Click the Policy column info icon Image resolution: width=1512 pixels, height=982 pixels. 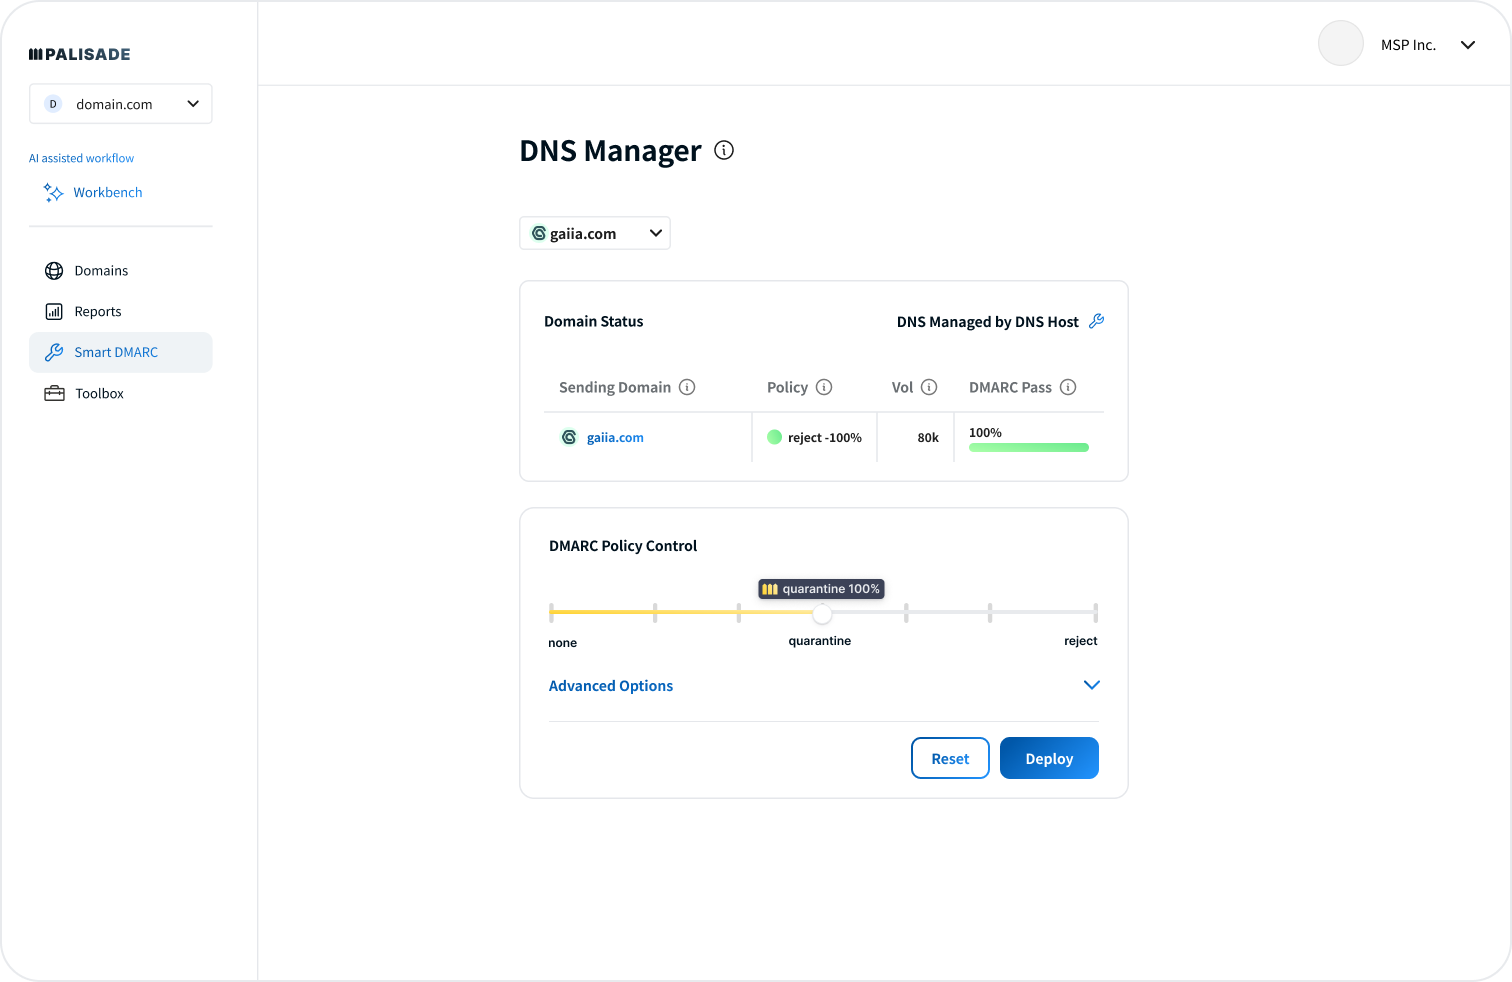(x=824, y=387)
